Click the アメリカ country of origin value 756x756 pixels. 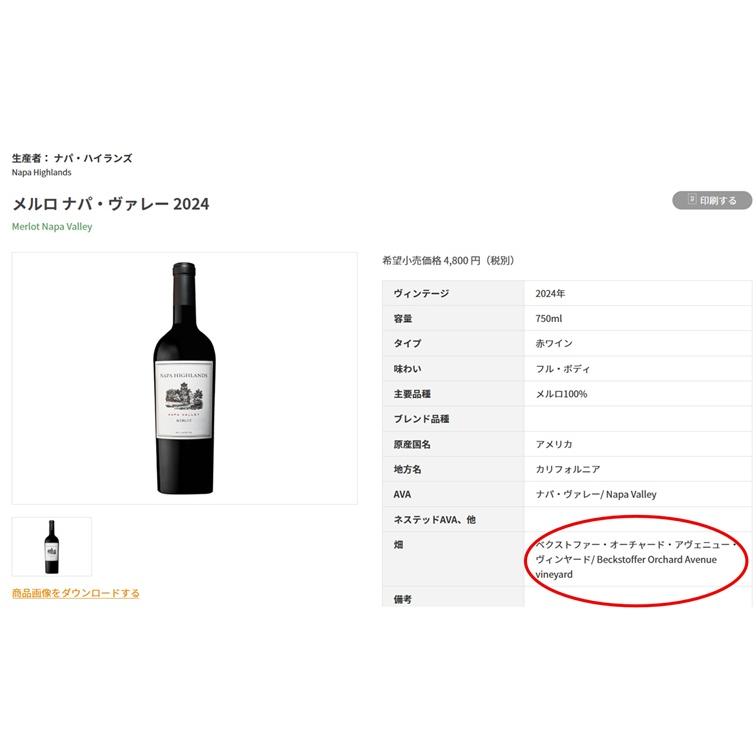point(554,444)
